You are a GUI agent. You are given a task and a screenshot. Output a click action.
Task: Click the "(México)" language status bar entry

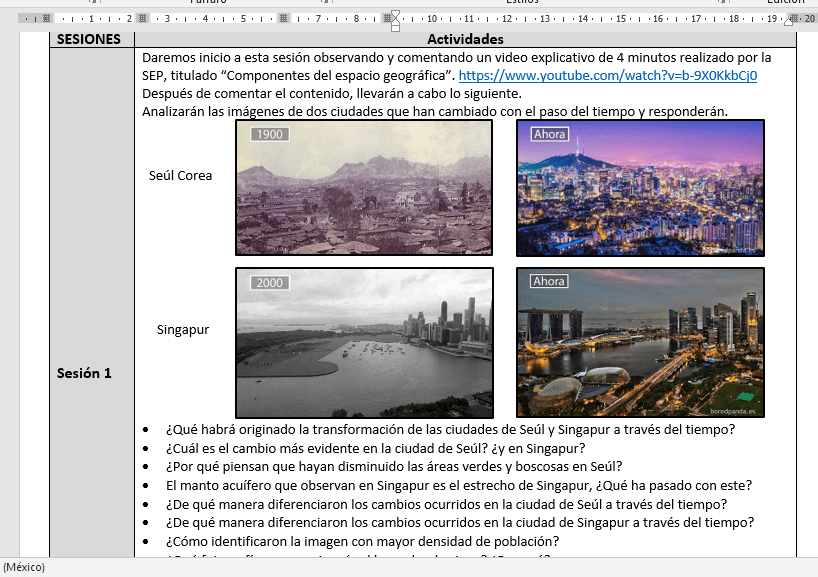pyautogui.click(x=23, y=567)
